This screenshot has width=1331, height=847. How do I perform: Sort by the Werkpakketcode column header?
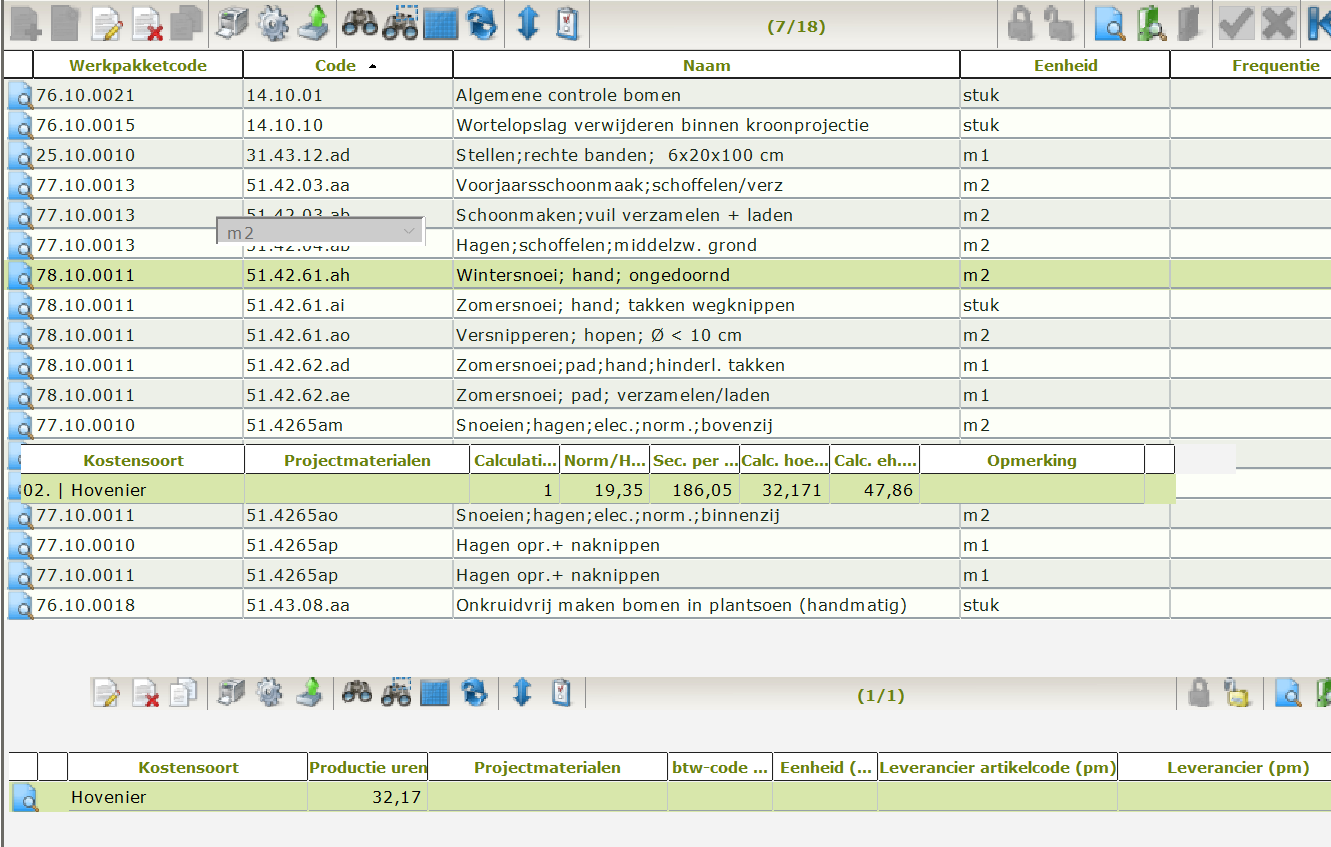138,65
